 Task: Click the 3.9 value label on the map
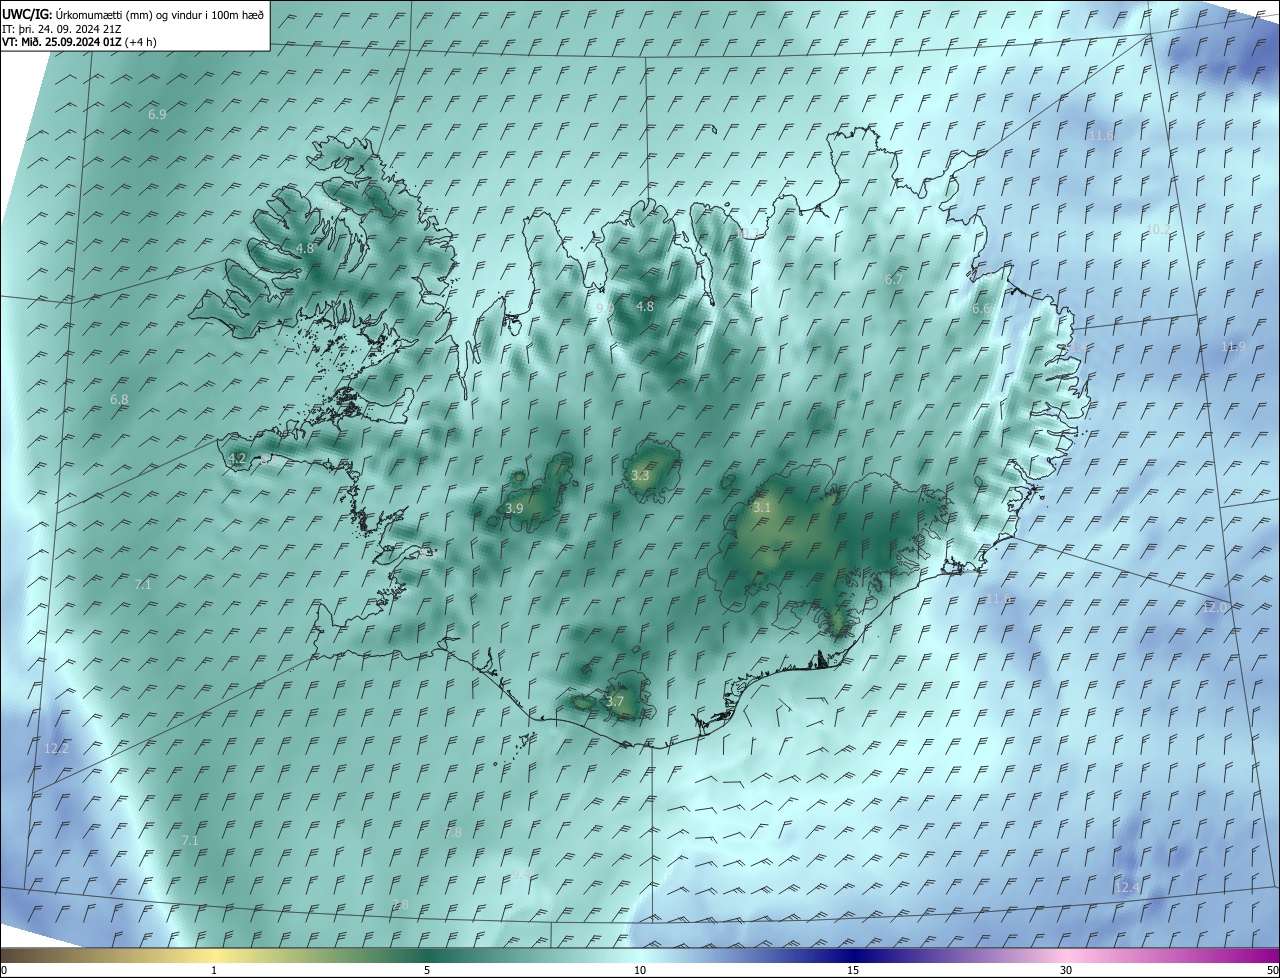tap(514, 509)
